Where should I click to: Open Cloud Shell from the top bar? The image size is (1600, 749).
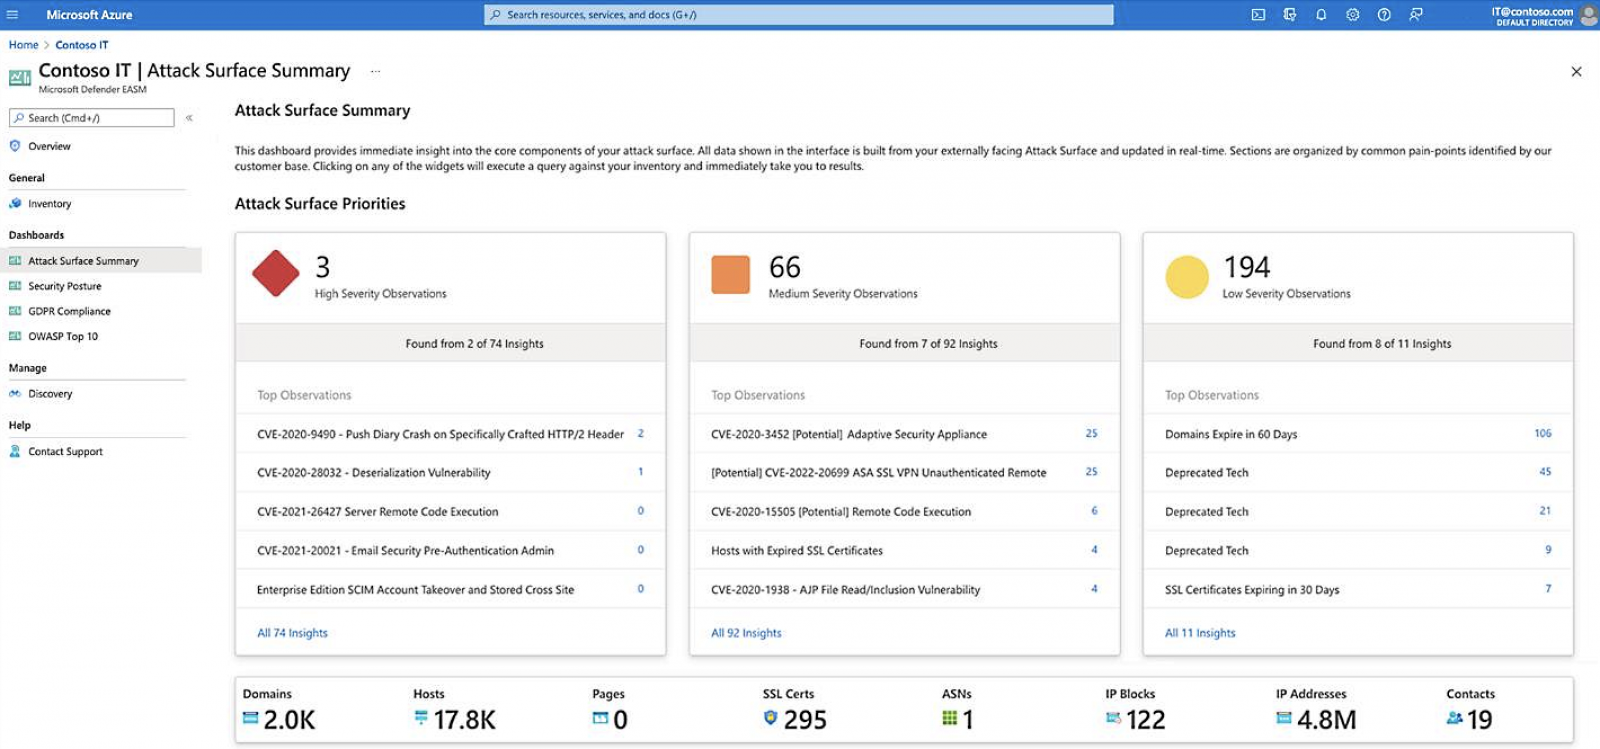coord(1258,15)
